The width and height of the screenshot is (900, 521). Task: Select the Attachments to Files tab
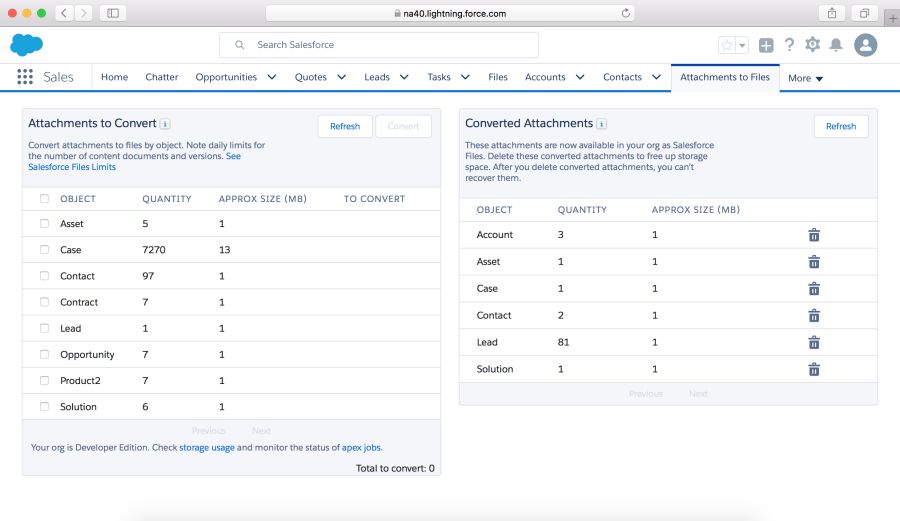pos(725,77)
